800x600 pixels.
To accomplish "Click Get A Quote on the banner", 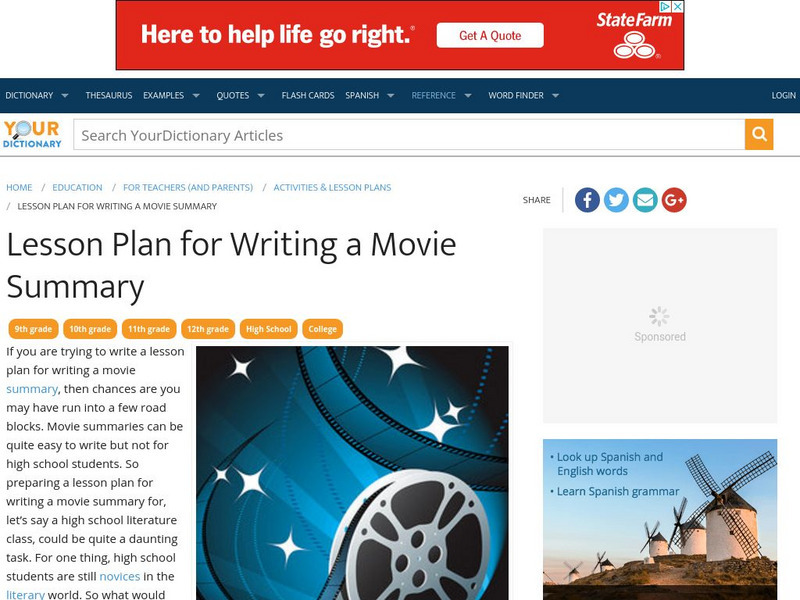I will (490, 35).
